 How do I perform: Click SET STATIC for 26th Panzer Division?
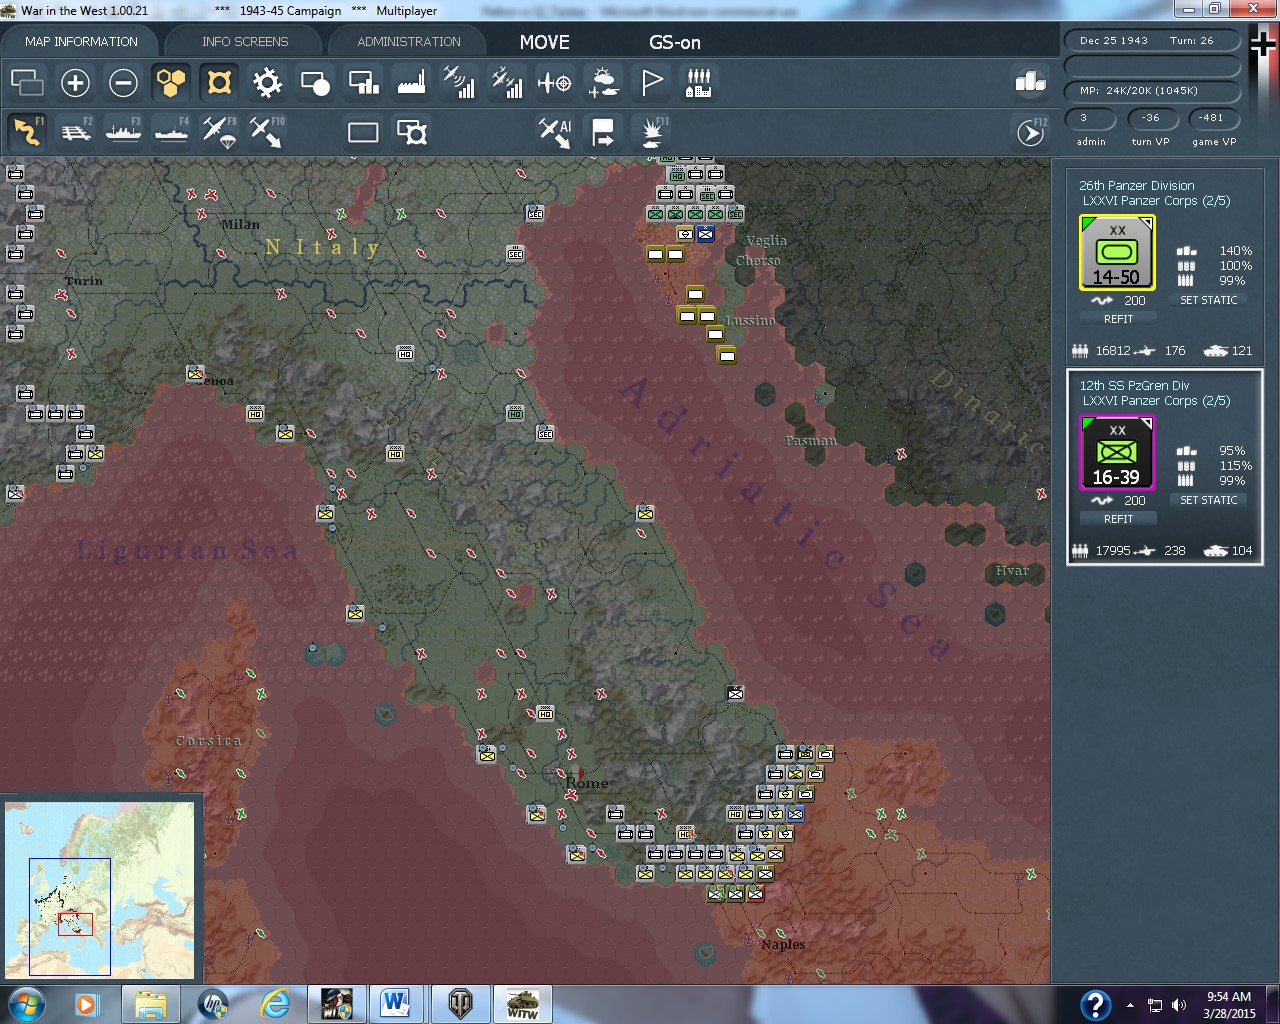[x=1208, y=300]
